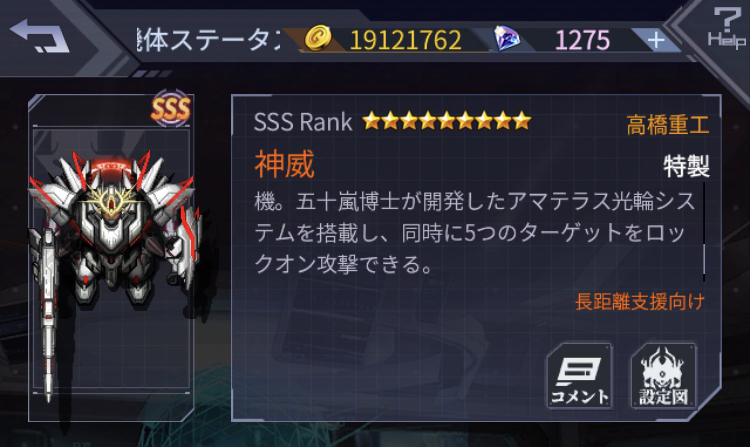Click the description text scrollbar

point(704,232)
